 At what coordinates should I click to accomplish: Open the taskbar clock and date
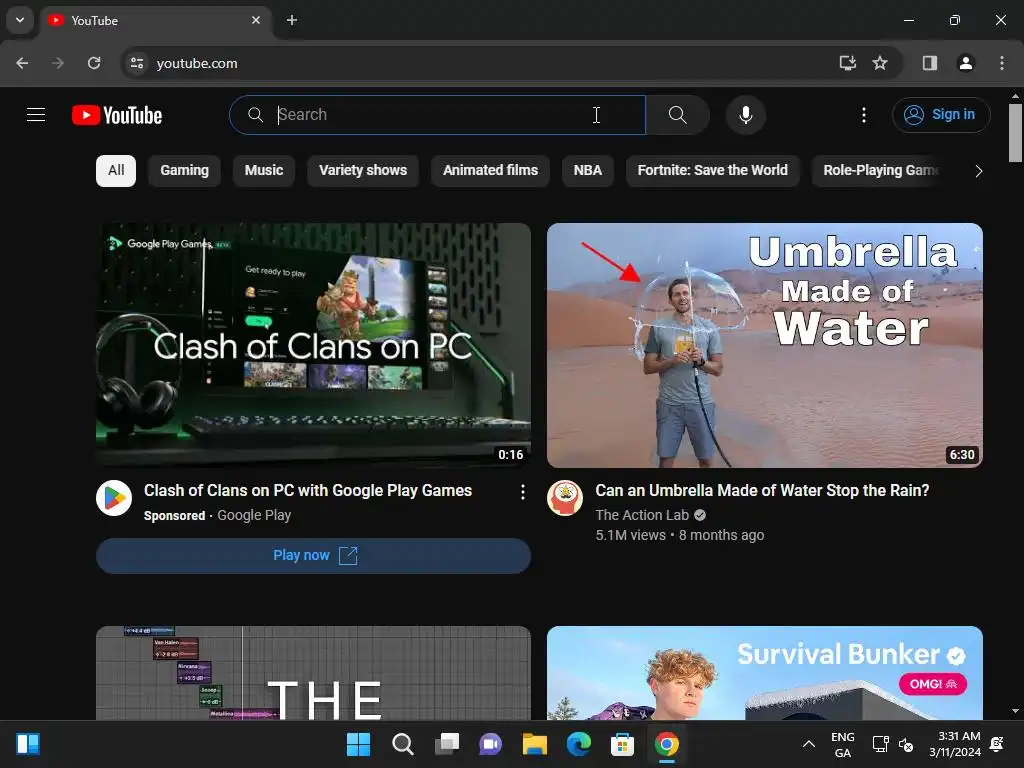pyautogui.click(x=955, y=744)
